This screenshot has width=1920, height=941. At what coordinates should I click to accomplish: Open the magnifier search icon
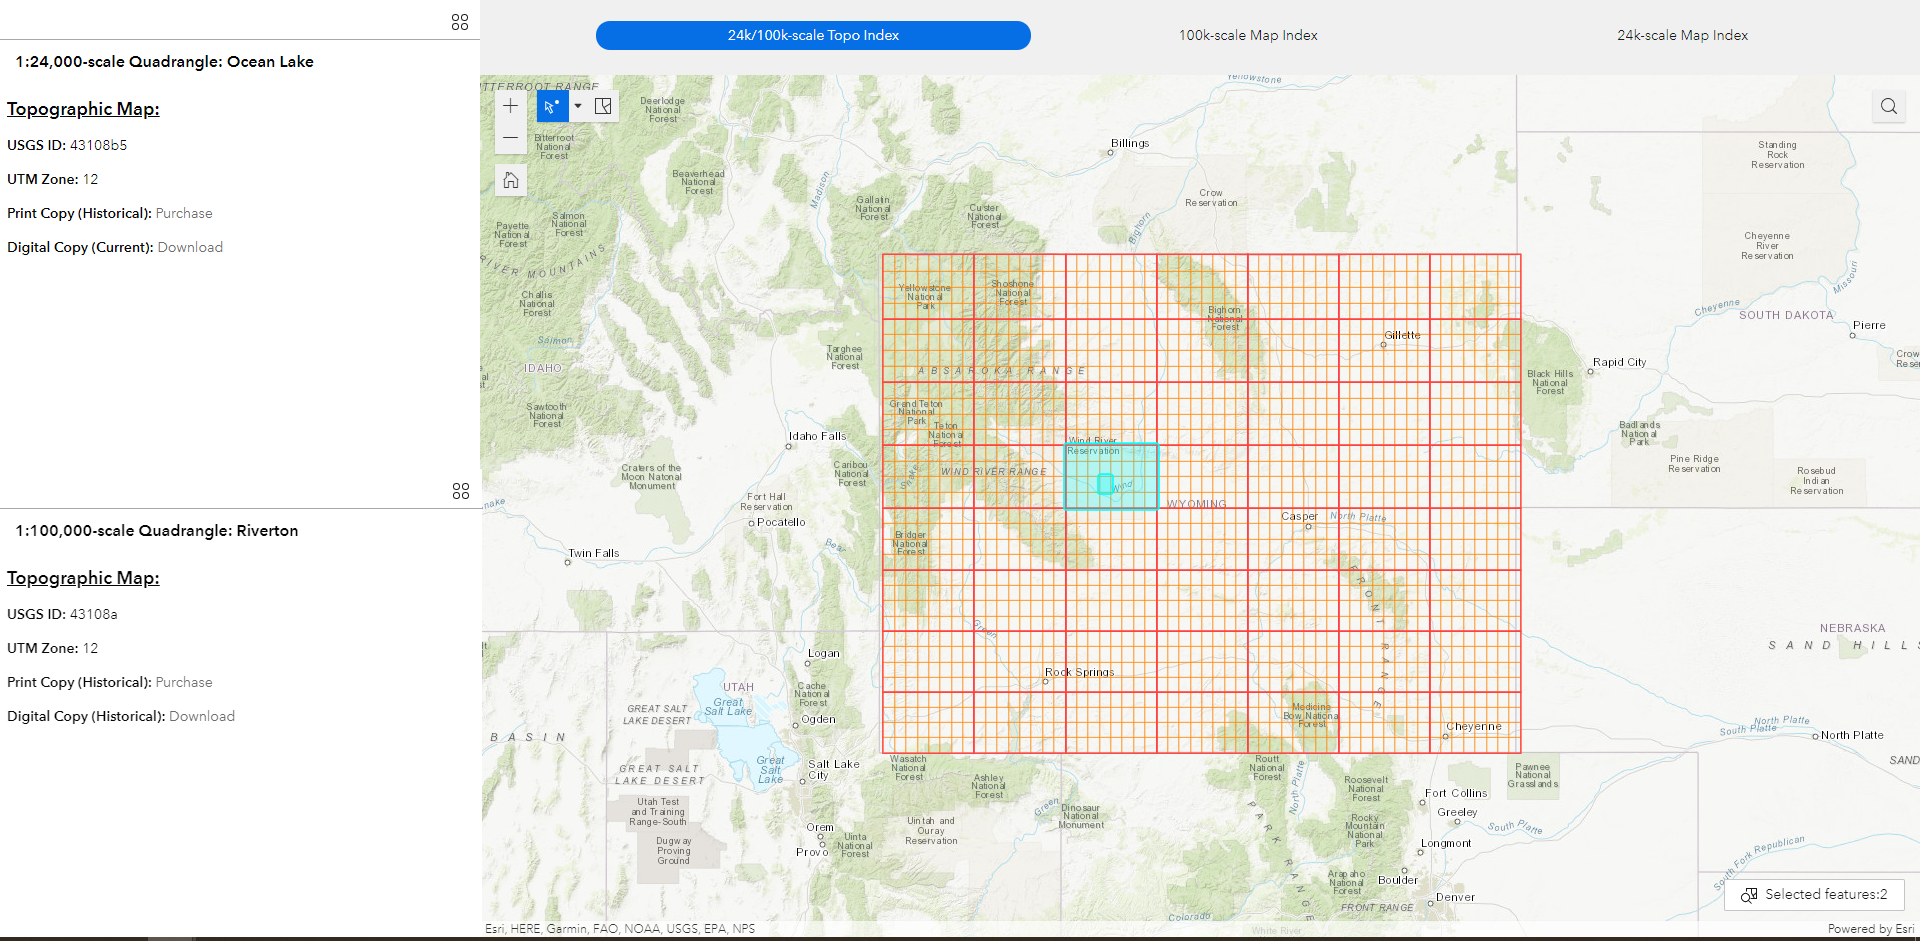click(x=1888, y=106)
